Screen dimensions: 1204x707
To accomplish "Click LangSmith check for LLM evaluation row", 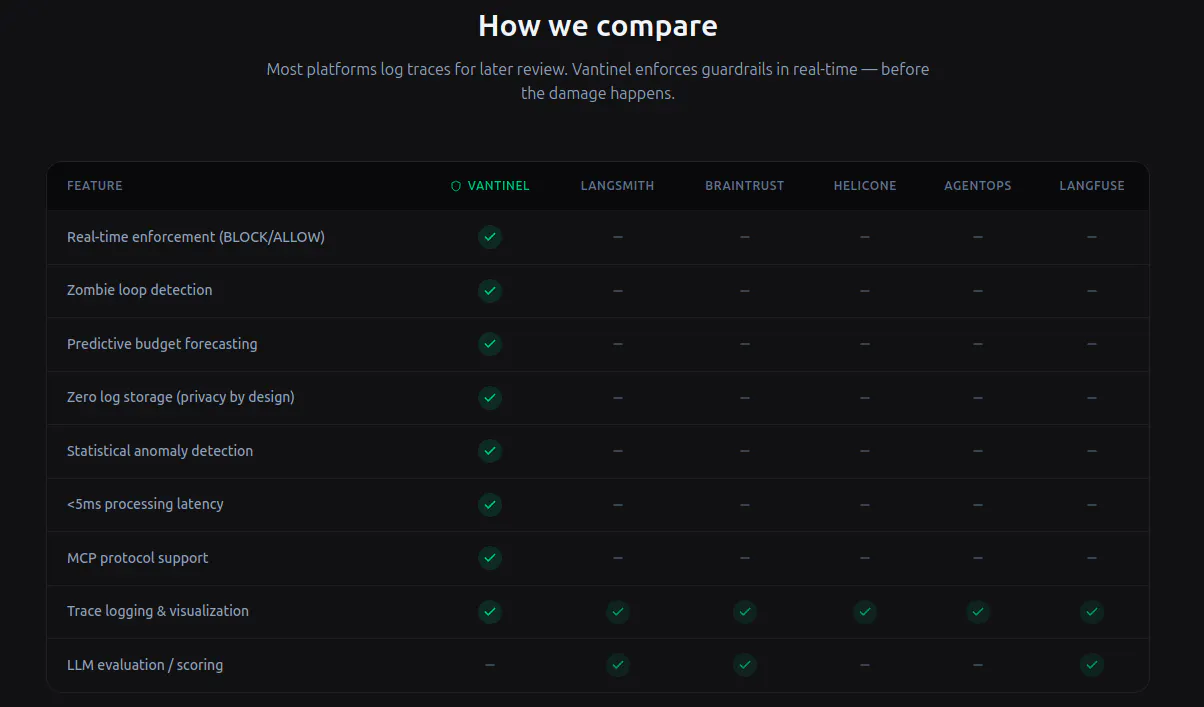I will coord(618,665).
